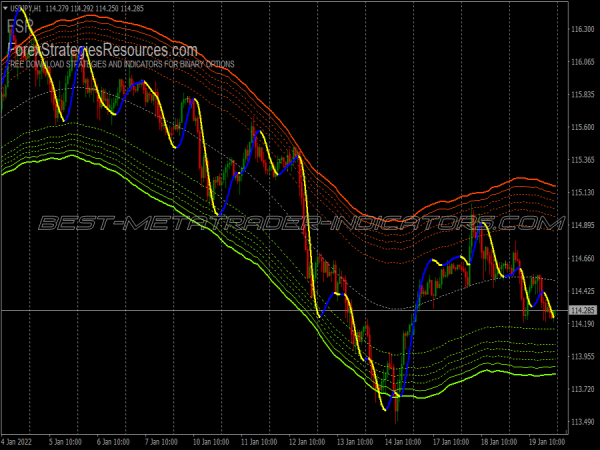
Task: Click the USDJPY,H1 symbol title
Action: [x=26, y=8]
